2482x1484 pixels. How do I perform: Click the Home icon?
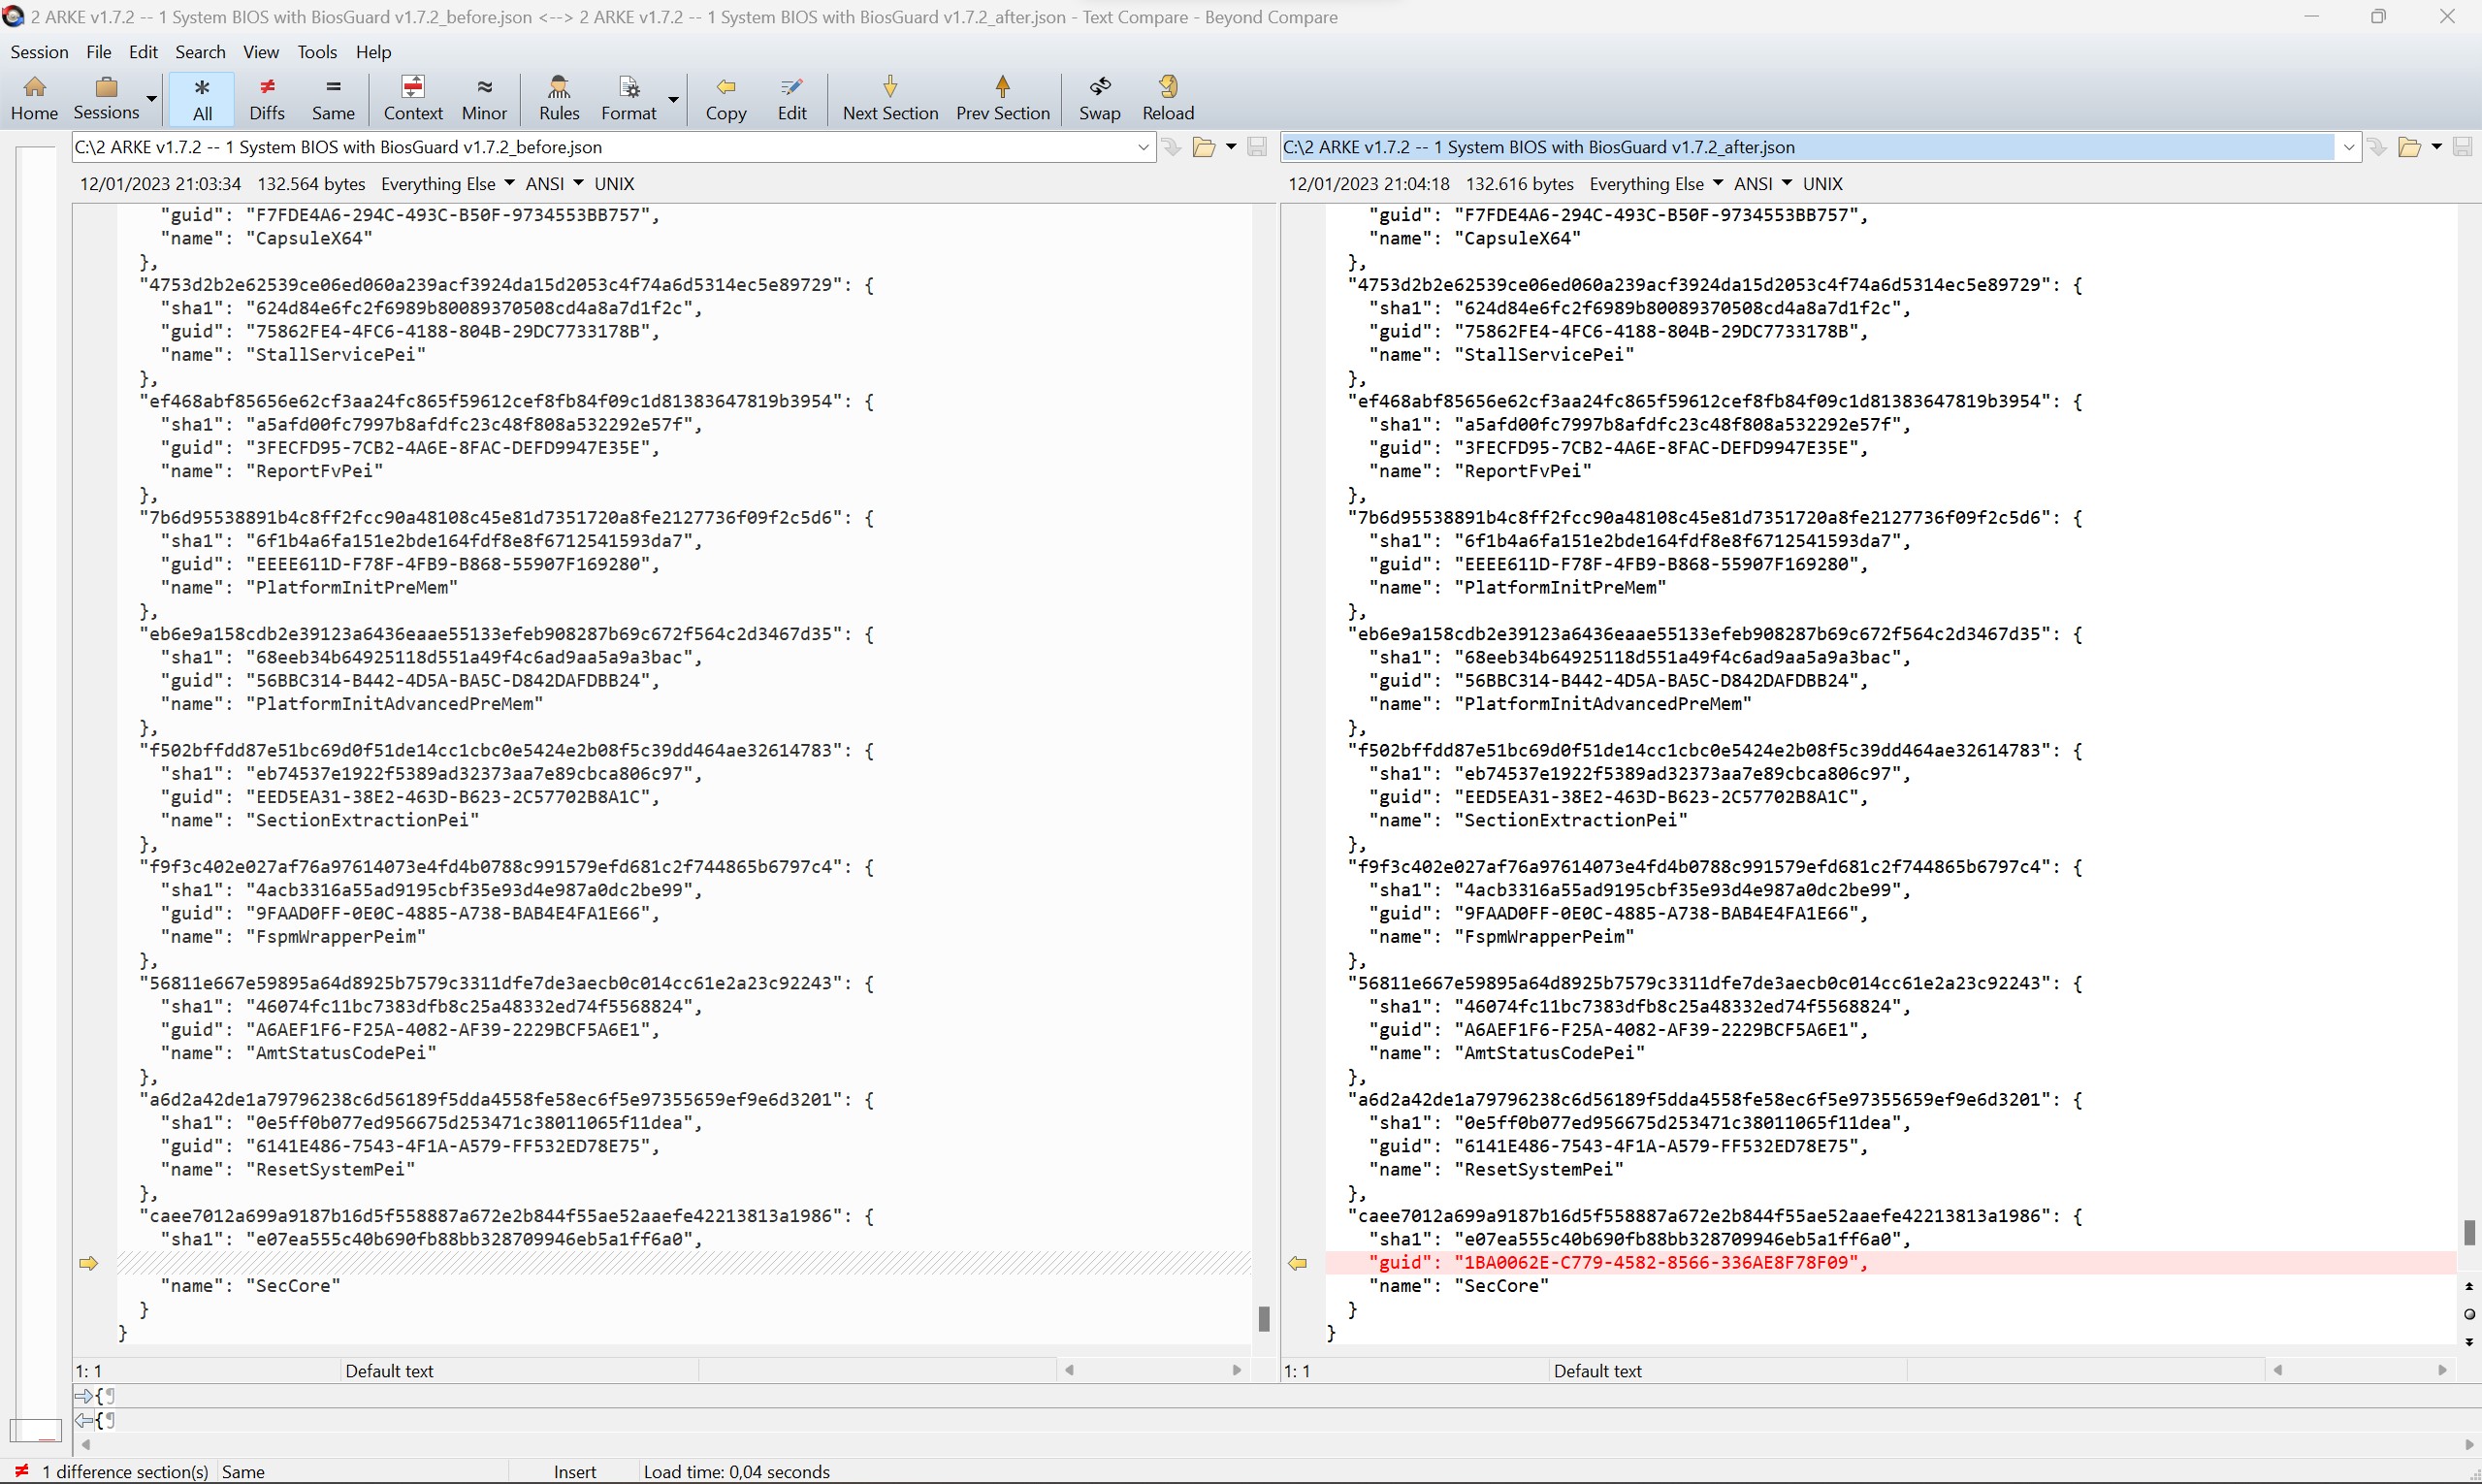coord(34,96)
